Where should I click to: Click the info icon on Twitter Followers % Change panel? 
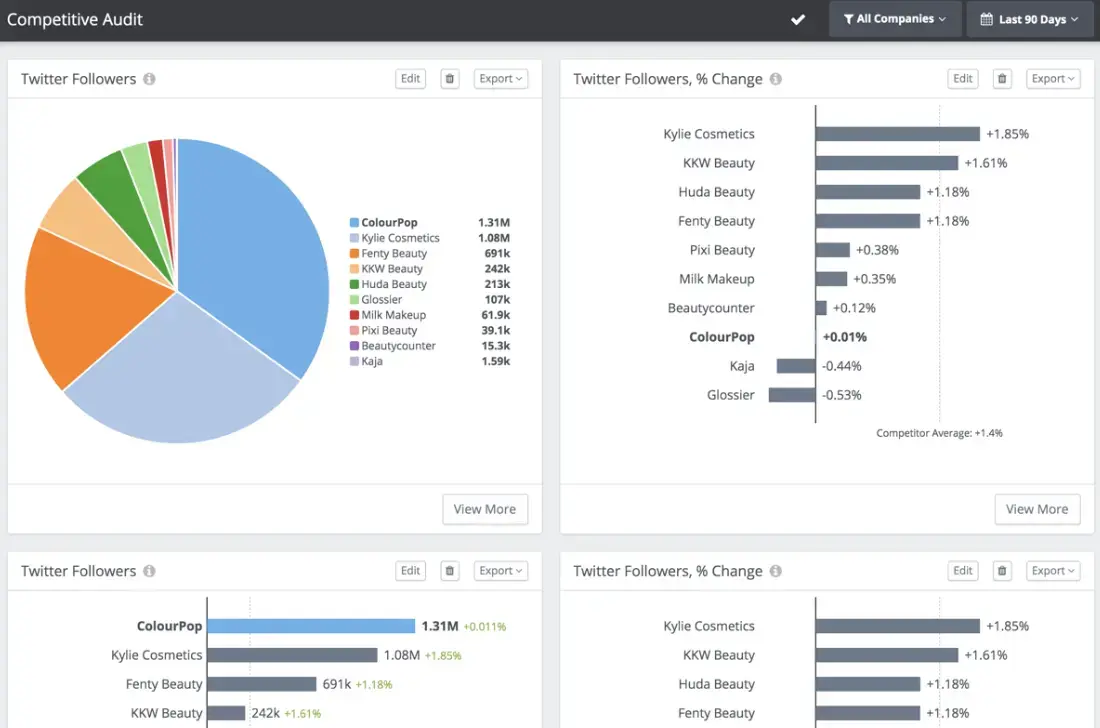coord(775,78)
